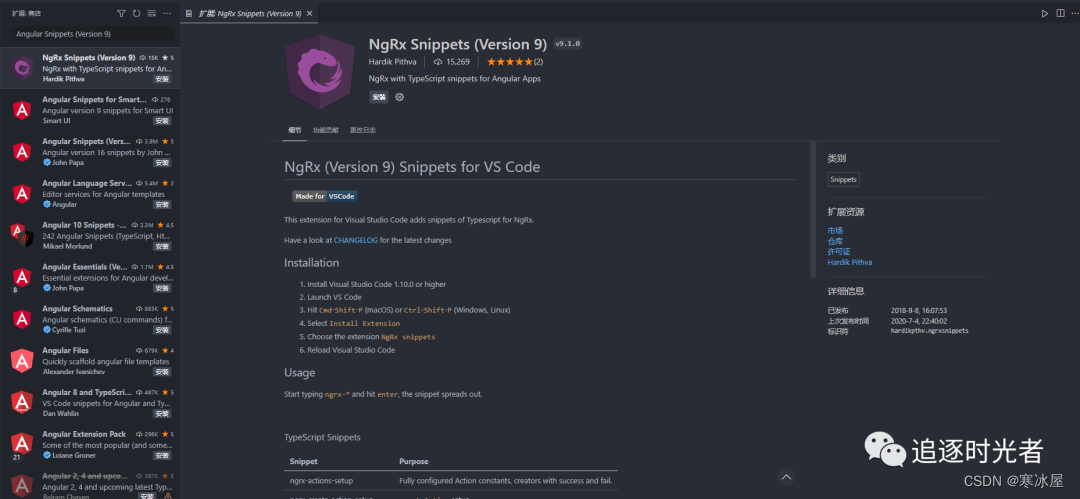The width and height of the screenshot is (1080, 499).
Task: Select the Angular Schematics list entry title
Action: point(77,309)
